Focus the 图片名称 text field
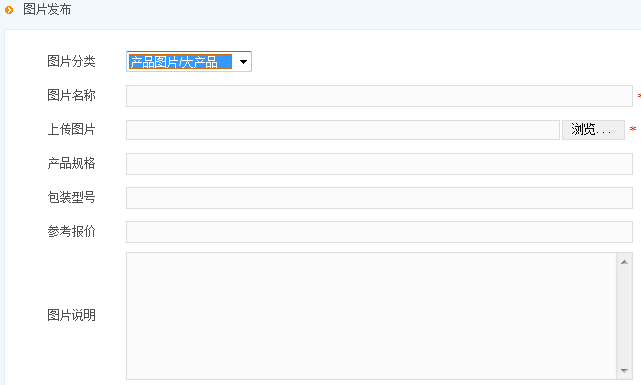641x385 pixels. pos(379,96)
